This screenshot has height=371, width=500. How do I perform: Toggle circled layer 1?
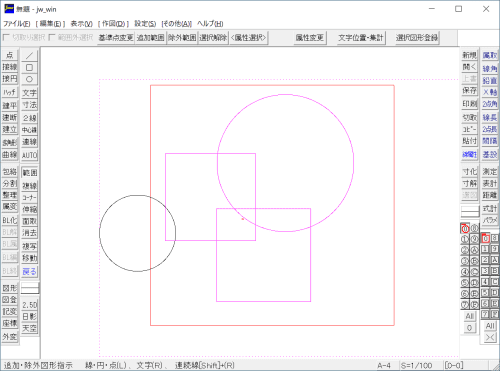(465, 239)
